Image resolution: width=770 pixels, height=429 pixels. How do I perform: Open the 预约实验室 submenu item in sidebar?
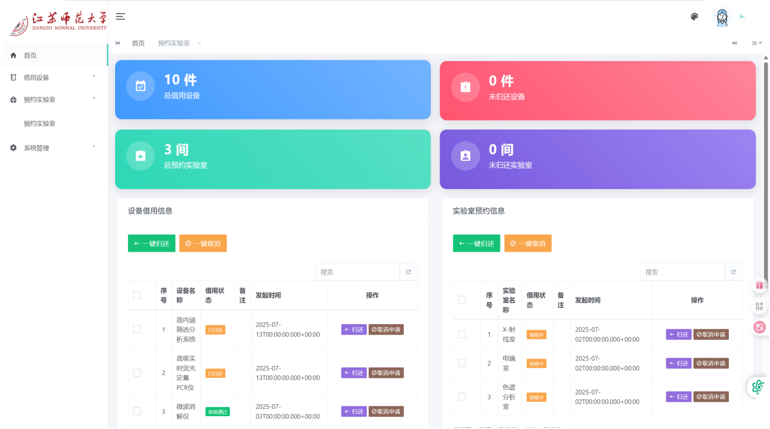[x=40, y=124]
